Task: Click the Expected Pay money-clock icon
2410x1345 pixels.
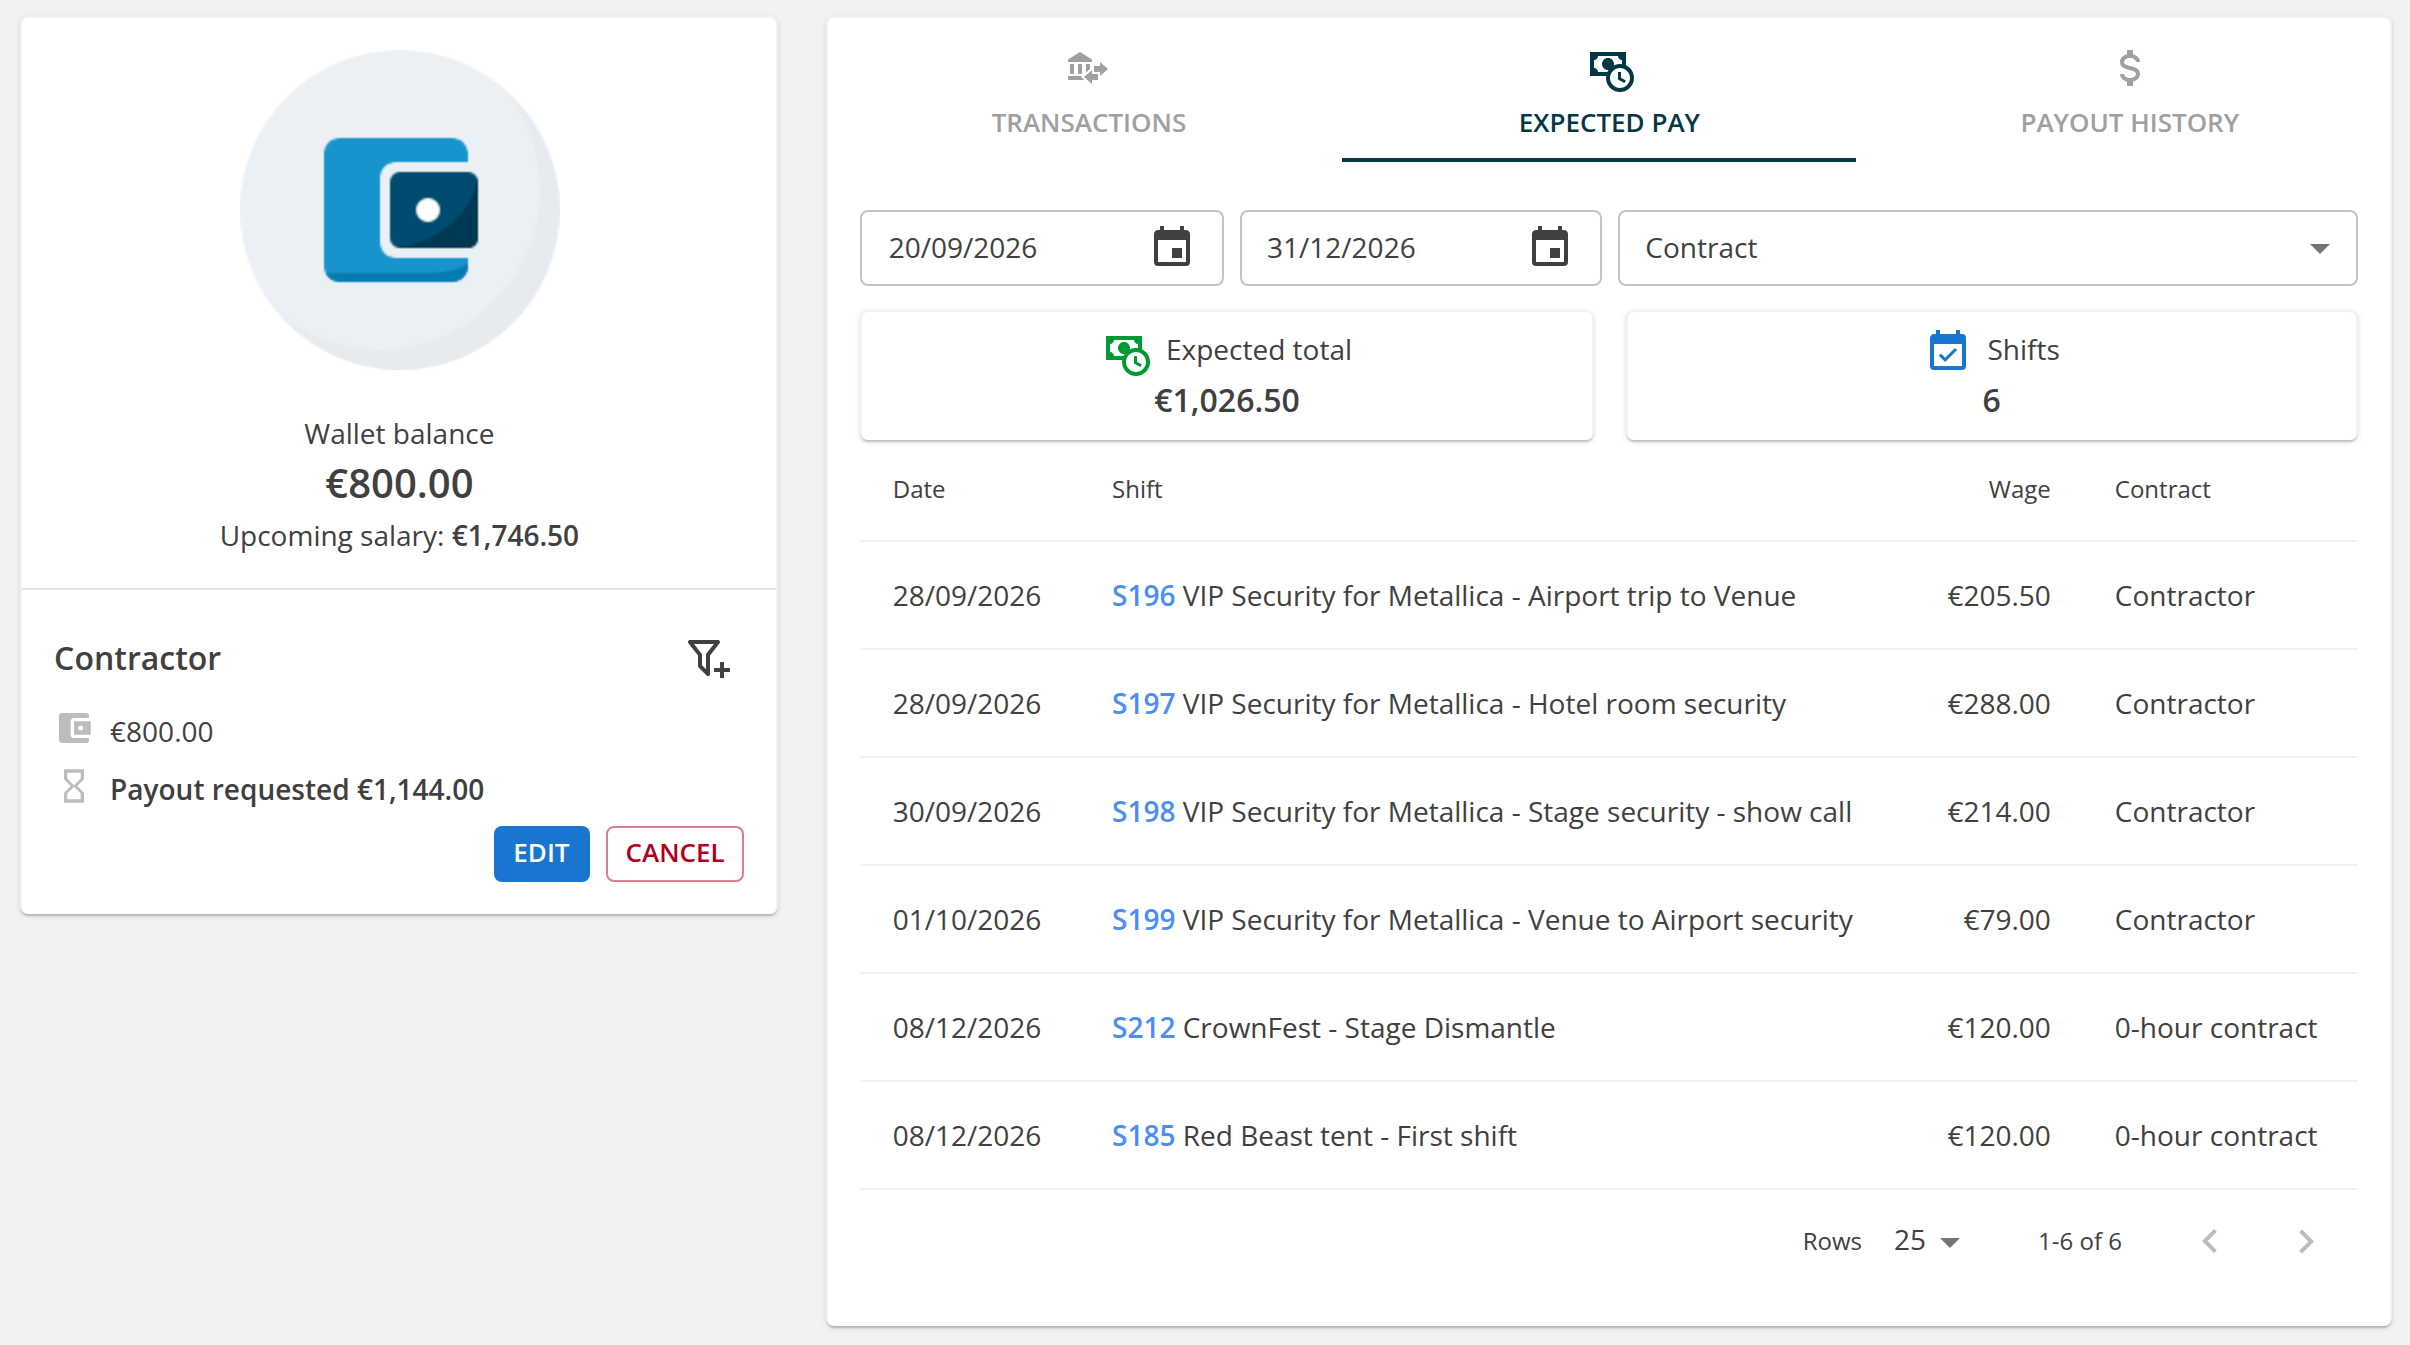Action: pos(1610,70)
